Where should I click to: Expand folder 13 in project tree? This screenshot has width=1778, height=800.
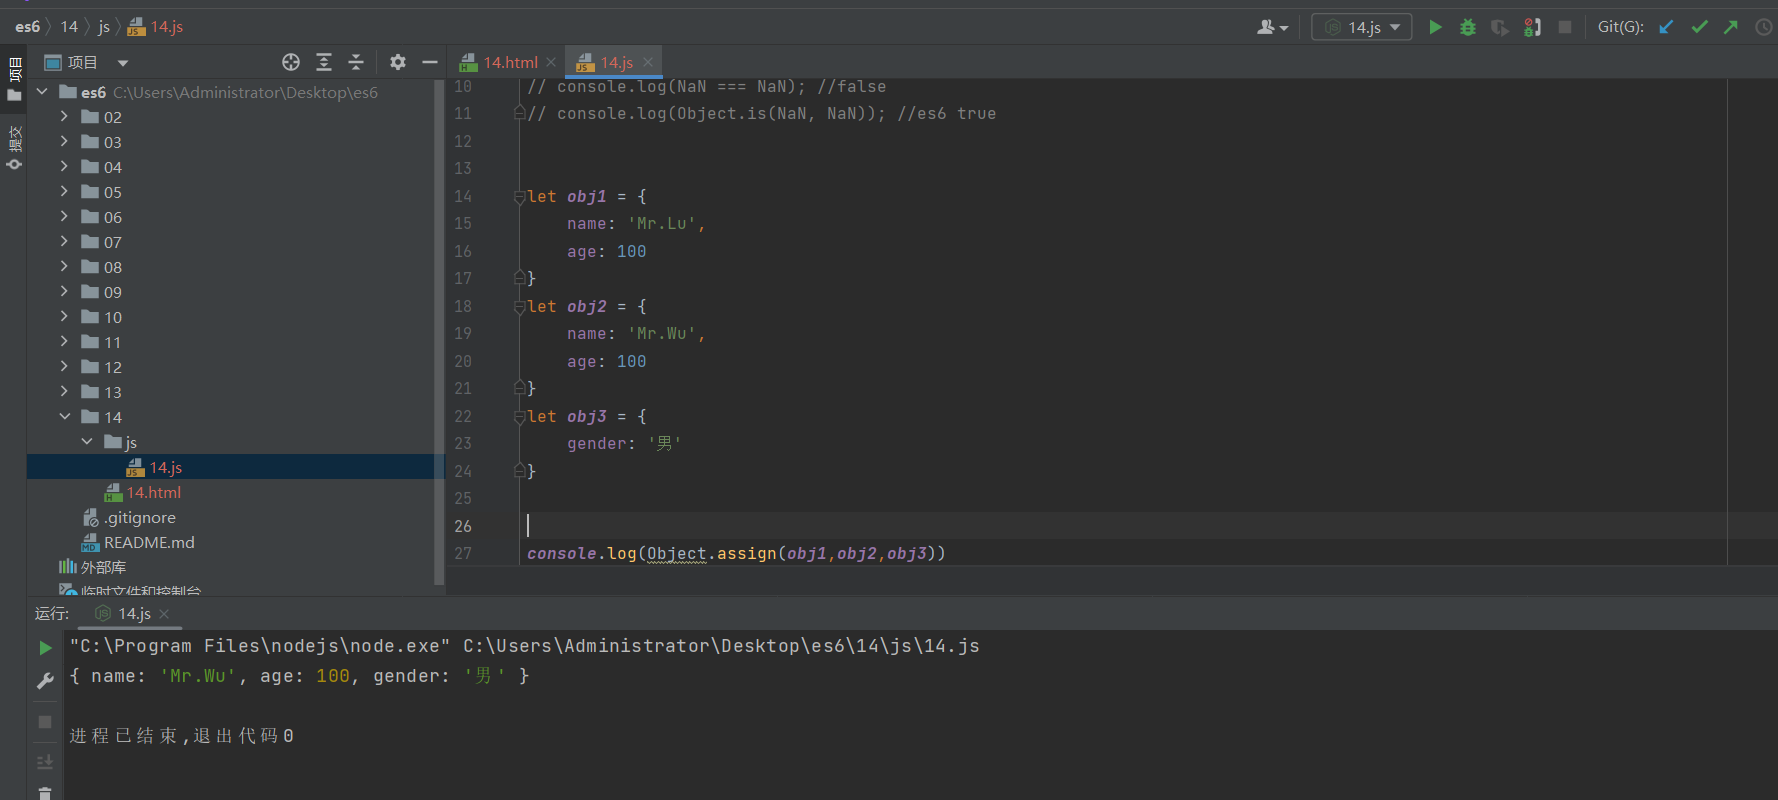(x=64, y=391)
